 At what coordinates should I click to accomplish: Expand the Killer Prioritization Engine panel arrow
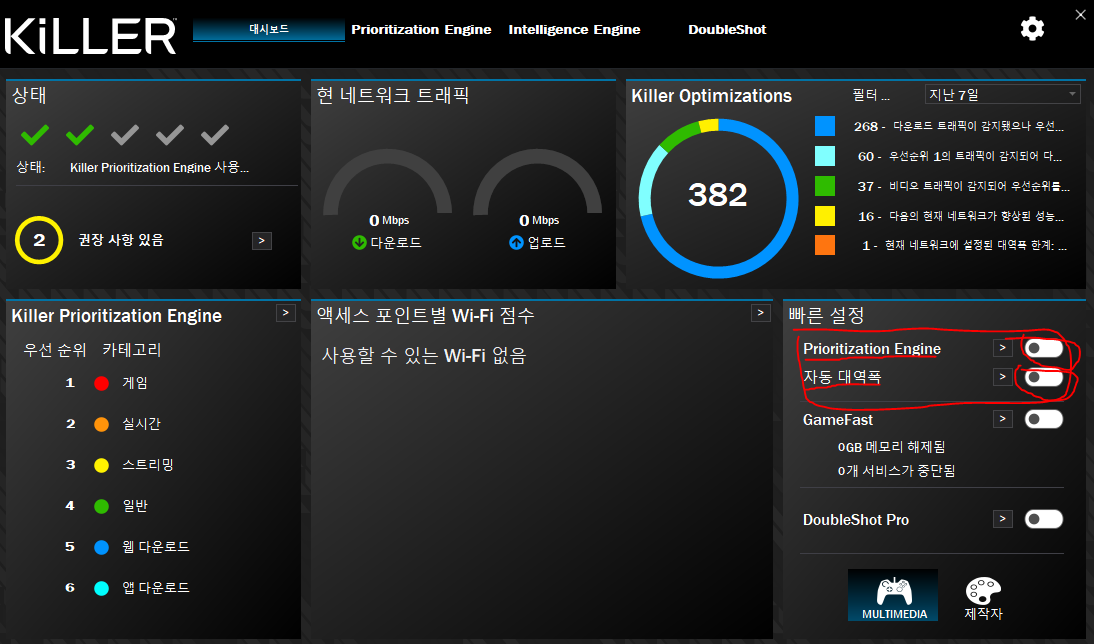(285, 313)
